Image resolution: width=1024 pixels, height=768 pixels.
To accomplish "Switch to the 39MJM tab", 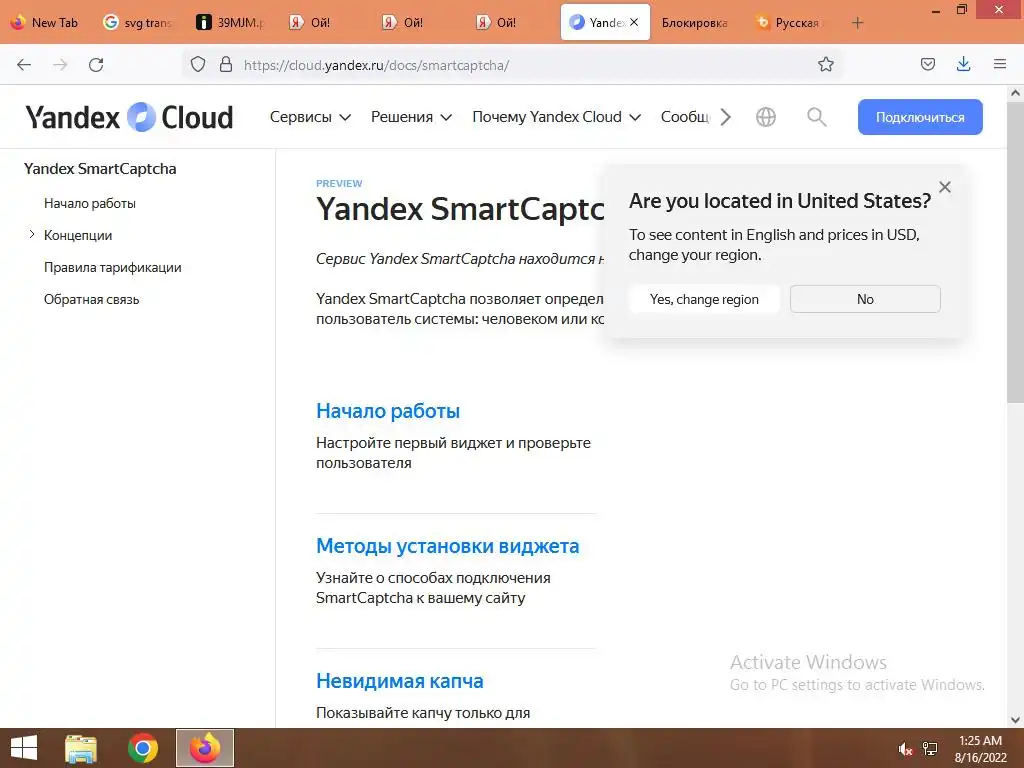I will point(231,23).
